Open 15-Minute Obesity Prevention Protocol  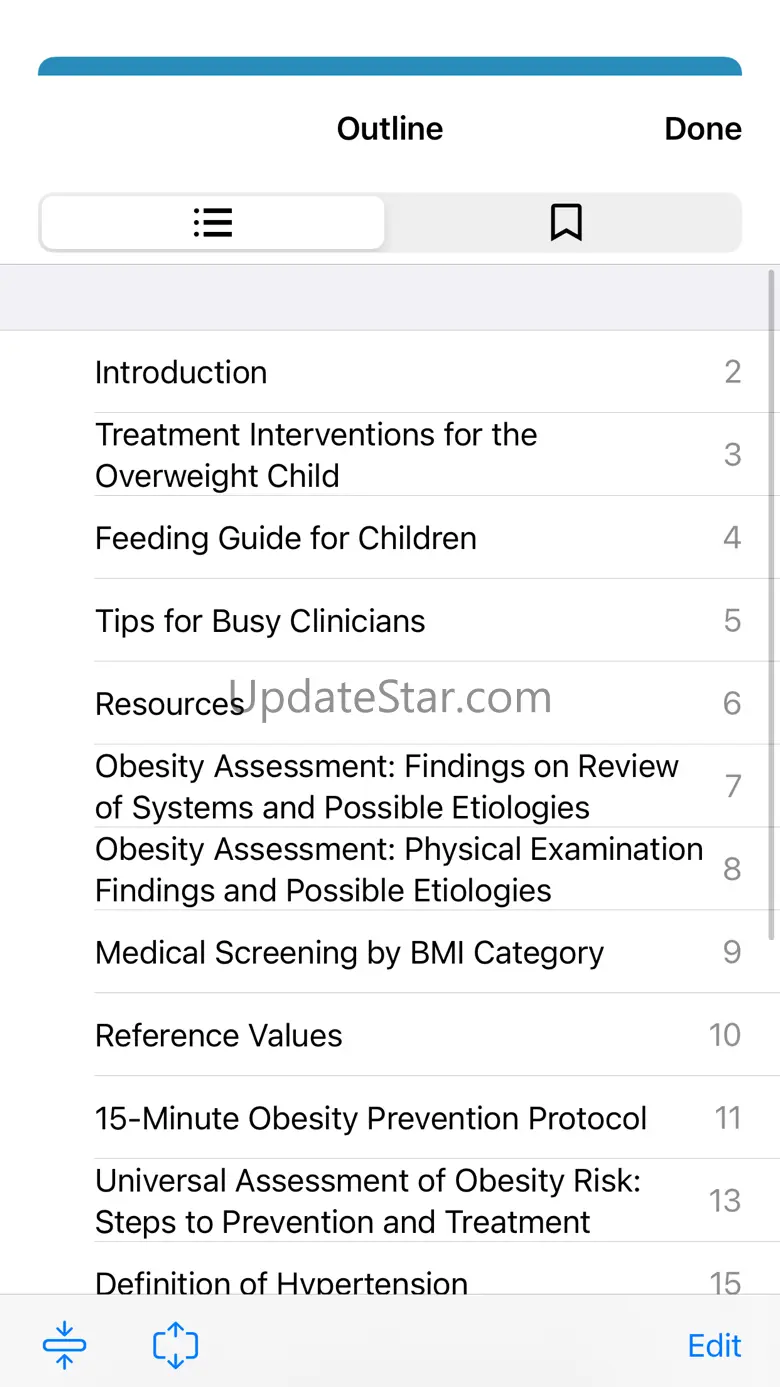[371, 1119]
